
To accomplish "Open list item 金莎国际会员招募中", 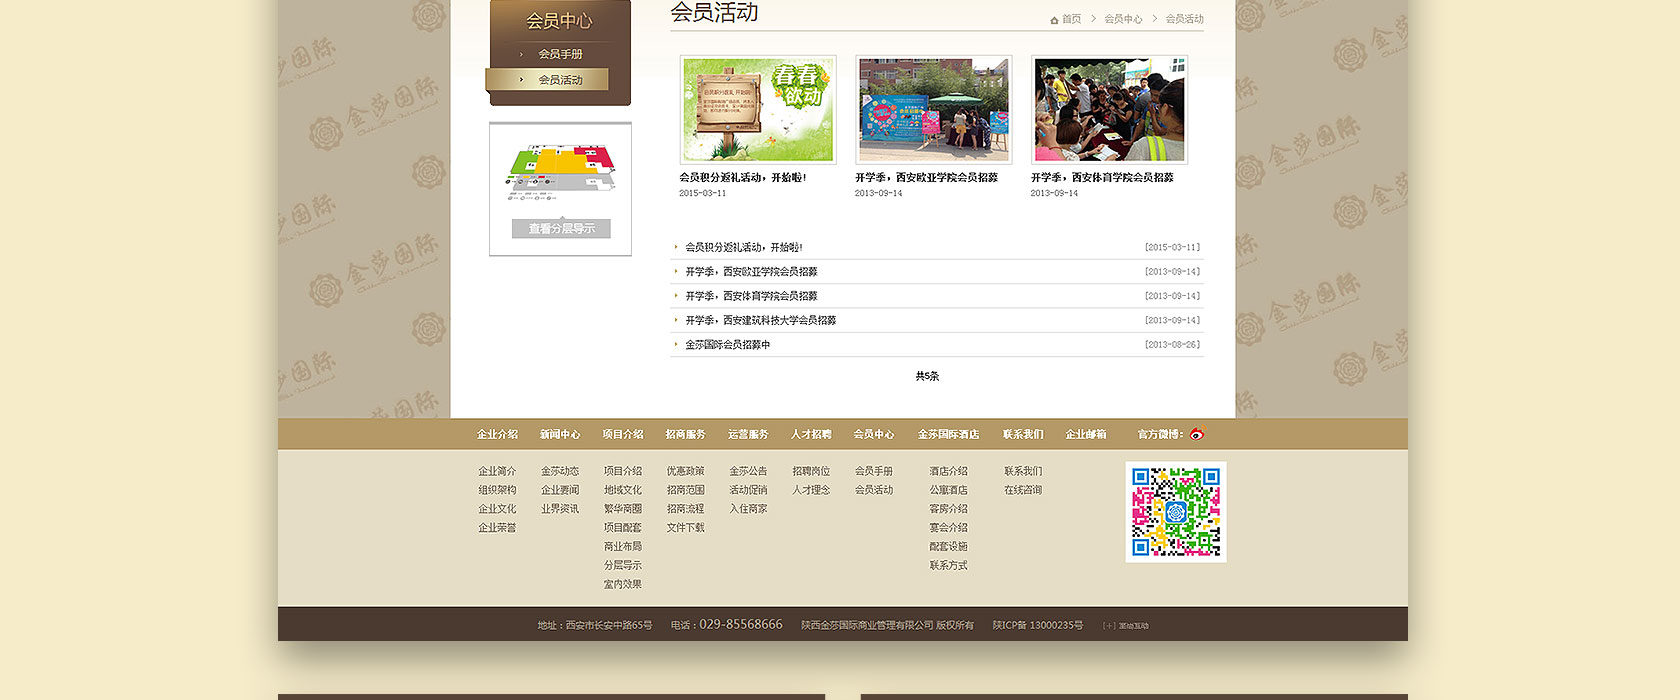I will point(727,345).
